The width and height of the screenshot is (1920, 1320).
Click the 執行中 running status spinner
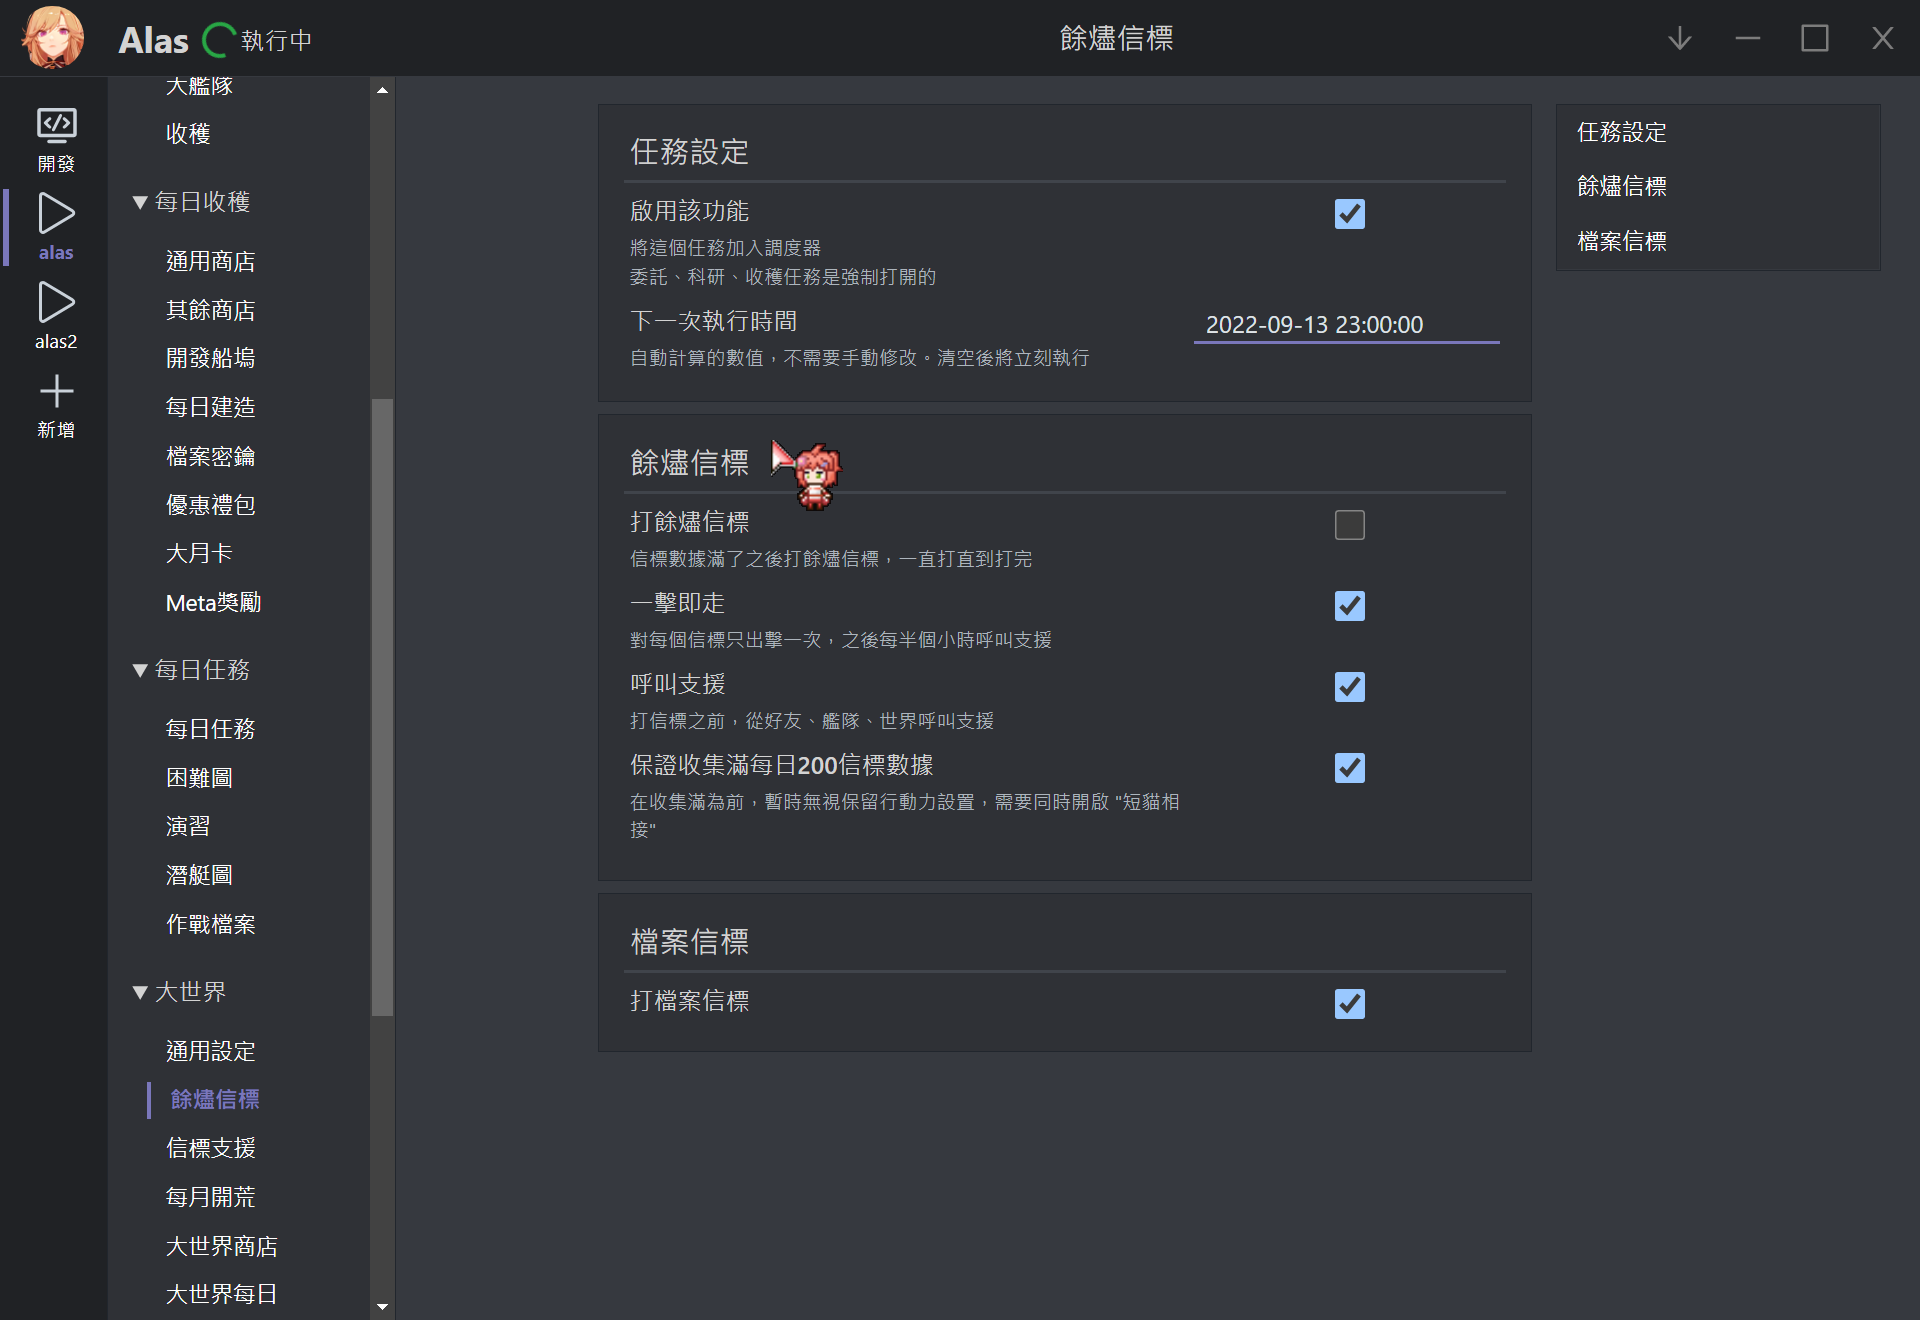217,40
